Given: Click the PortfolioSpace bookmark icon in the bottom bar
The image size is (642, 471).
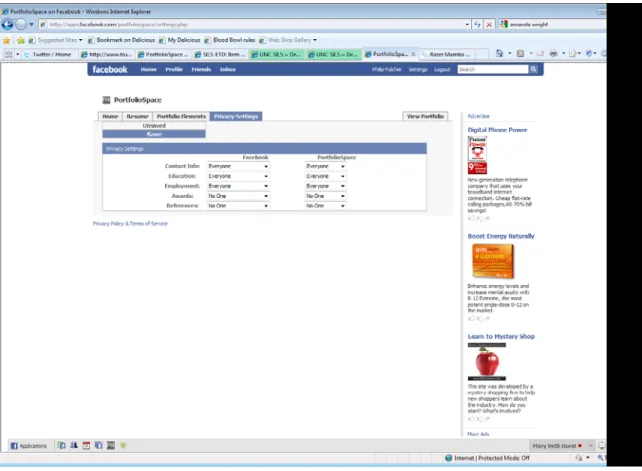Looking at the screenshot, I should (111, 445).
